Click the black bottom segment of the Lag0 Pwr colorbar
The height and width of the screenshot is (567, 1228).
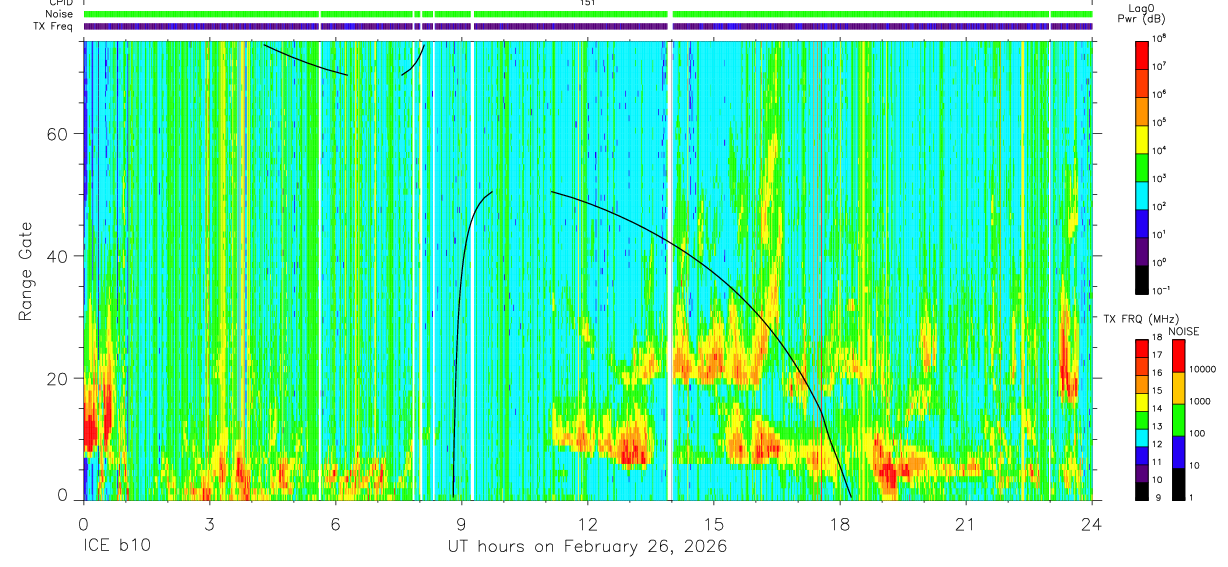(1142, 278)
